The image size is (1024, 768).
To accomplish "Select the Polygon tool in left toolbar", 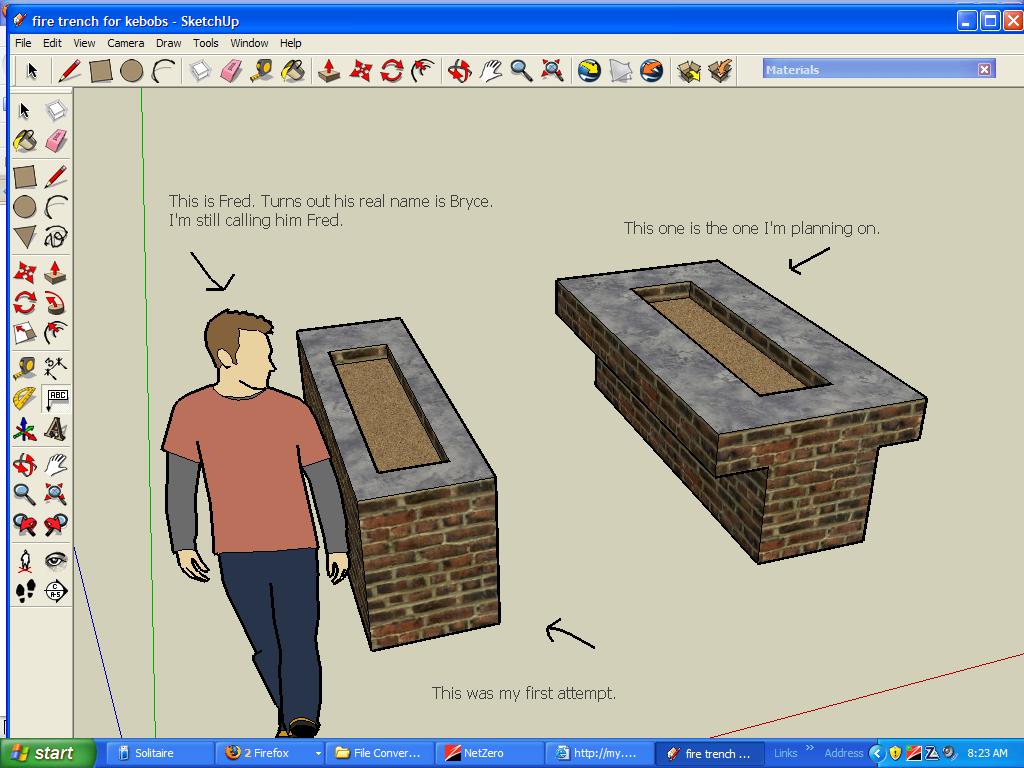I will click(x=25, y=237).
